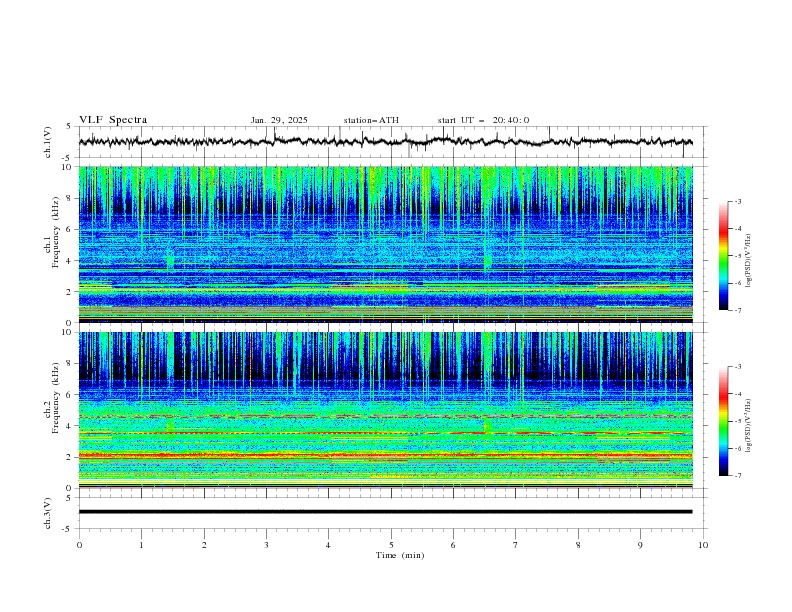
Task: Click the time axis tick label "5"
Action: point(391,545)
